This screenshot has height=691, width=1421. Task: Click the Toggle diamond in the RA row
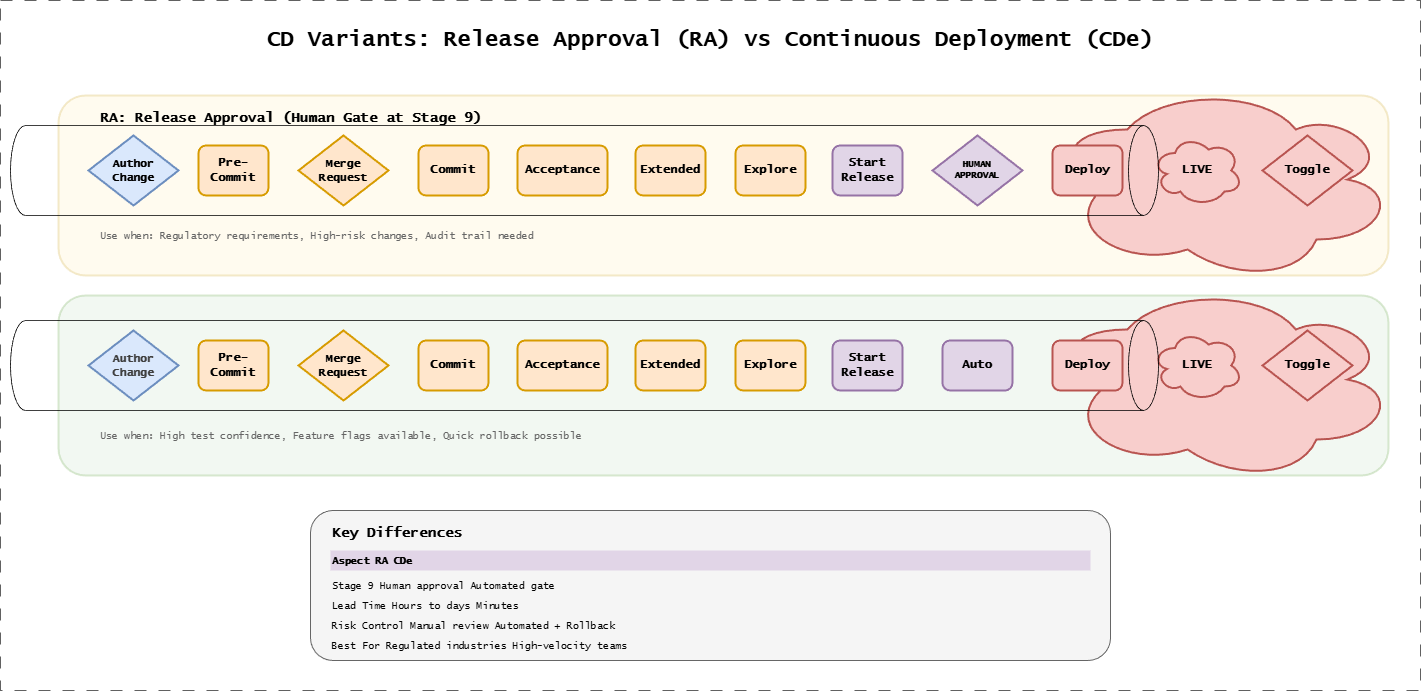pos(1307,170)
